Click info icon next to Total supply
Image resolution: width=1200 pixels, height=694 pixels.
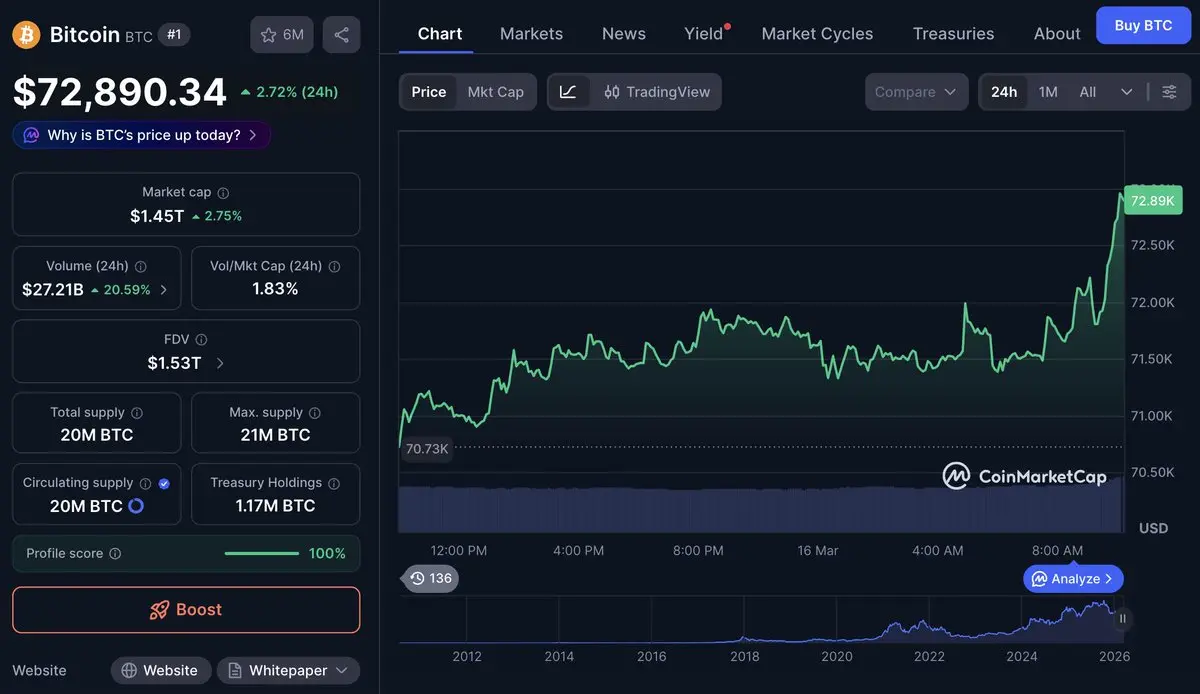pyautogui.click(x=137, y=412)
